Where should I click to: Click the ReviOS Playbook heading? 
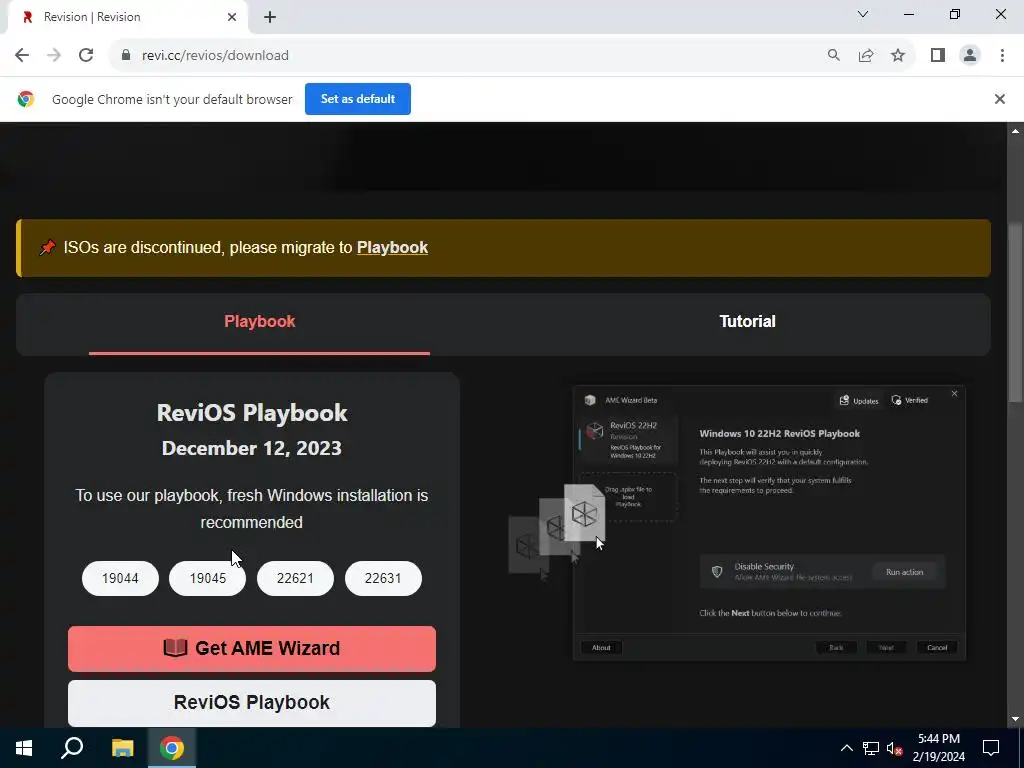252,413
